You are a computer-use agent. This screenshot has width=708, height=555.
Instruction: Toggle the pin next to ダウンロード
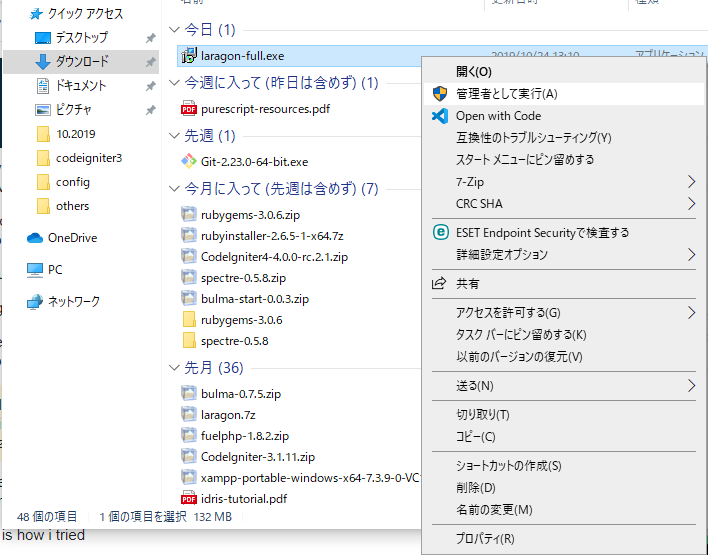pyautogui.click(x=151, y=62)
